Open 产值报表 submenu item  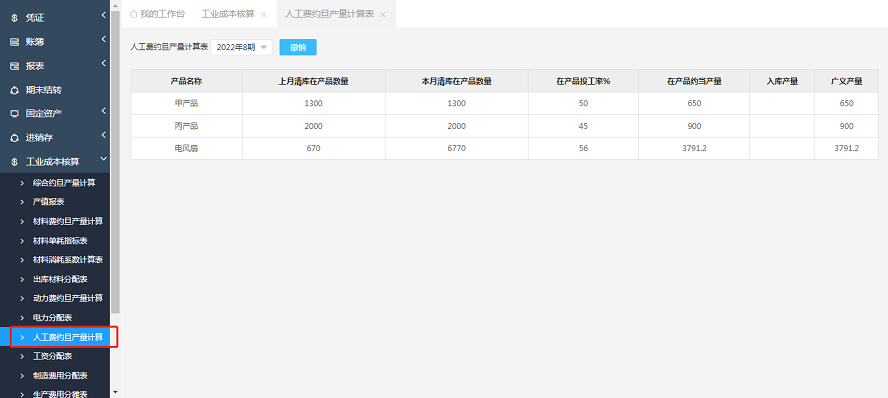point(49,202)
